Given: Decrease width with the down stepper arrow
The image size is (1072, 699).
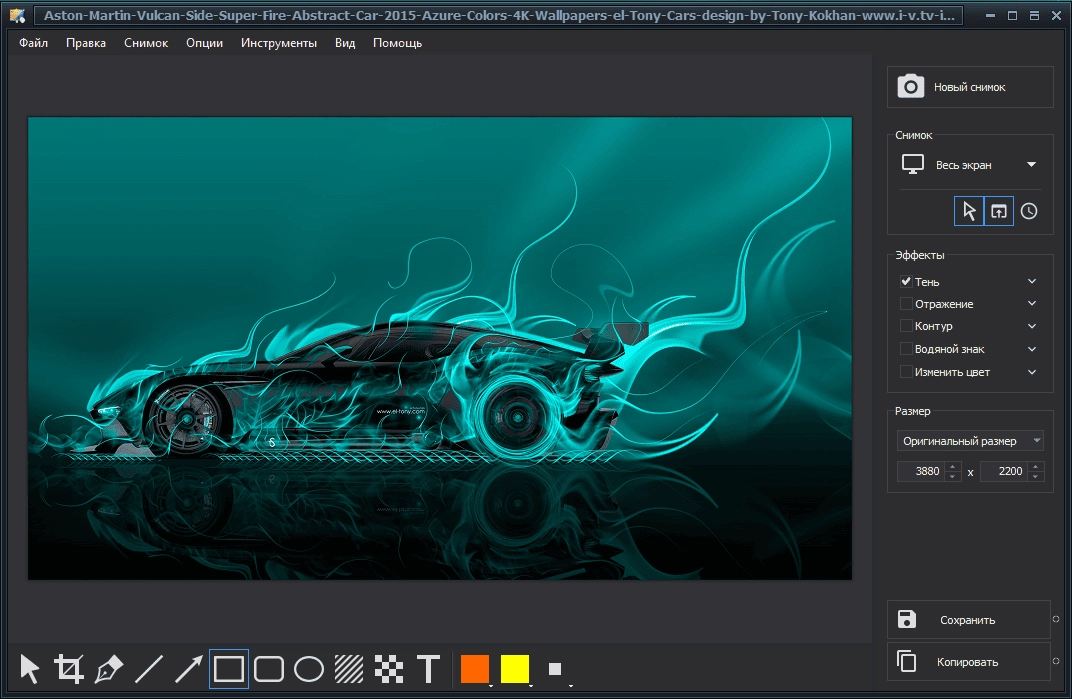Looking at the screenshot, I should 952,476.
